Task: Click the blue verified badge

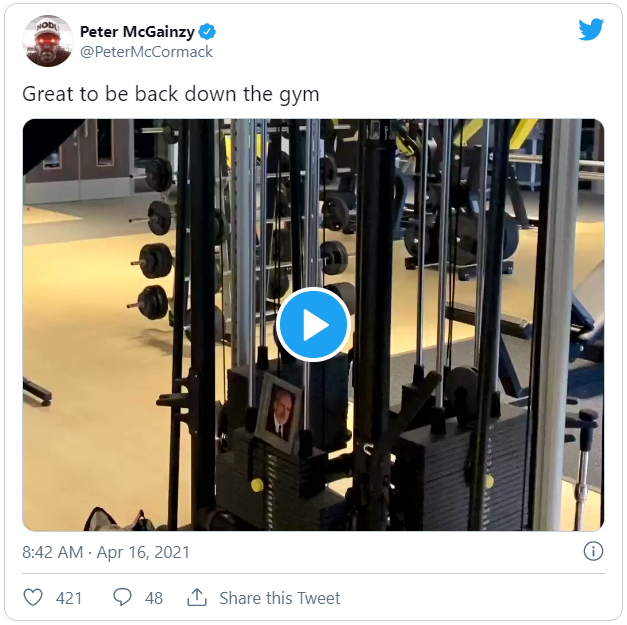Action: click(x=208, y=32)
